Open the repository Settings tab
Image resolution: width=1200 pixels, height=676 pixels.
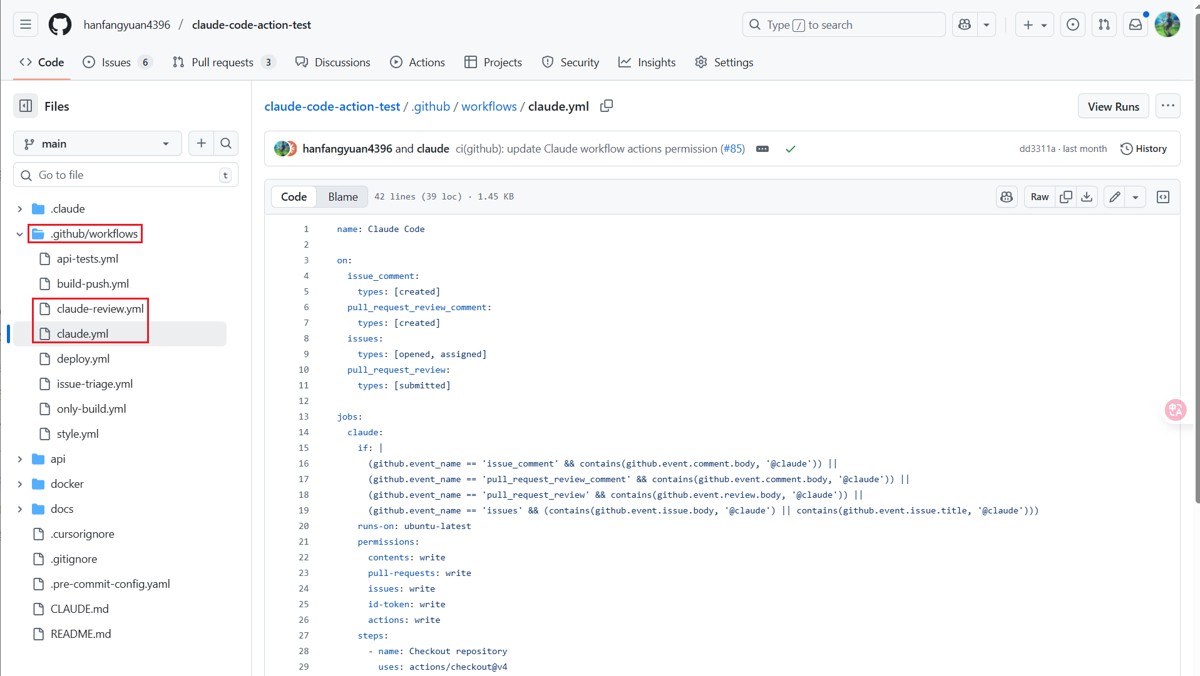tap(724, 62)
